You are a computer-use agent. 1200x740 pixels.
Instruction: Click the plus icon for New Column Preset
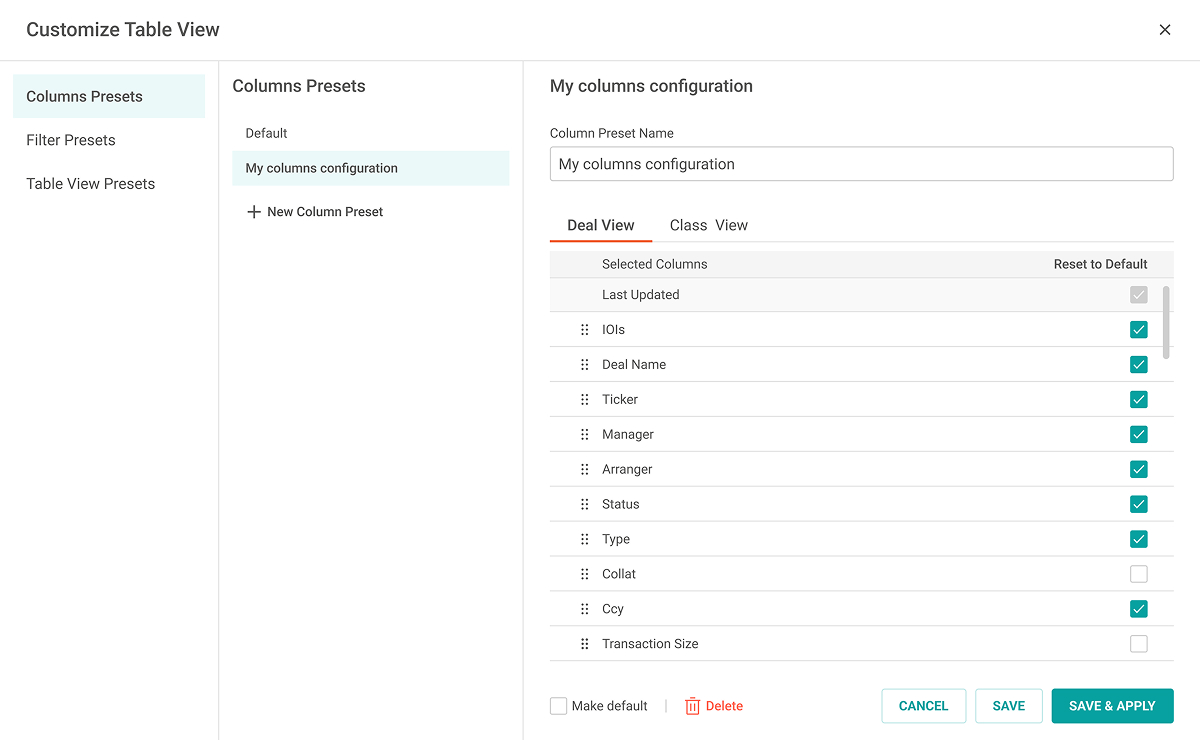[x=254, y=212]
